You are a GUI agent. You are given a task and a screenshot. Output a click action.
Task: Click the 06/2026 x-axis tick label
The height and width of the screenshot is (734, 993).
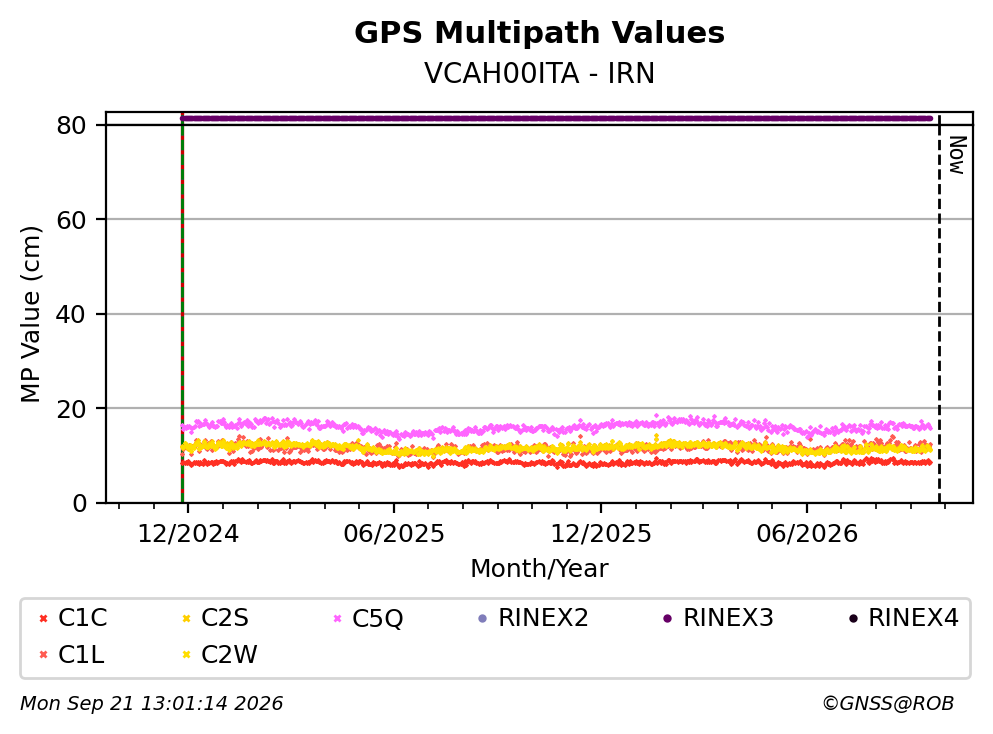point(807,534)
